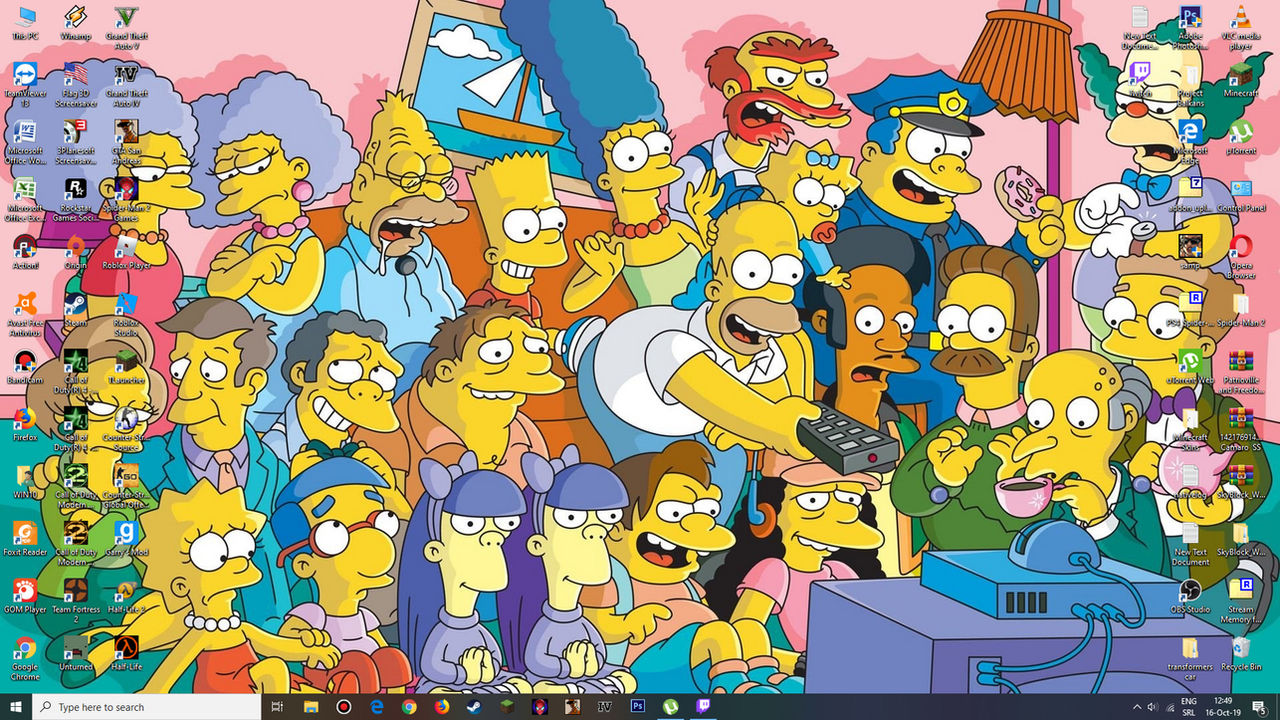Image resolution: width=1280 pixels, height=720 pixels.
Task: Select the Stream Memory shortcut
Action: tap(1241, 599)
